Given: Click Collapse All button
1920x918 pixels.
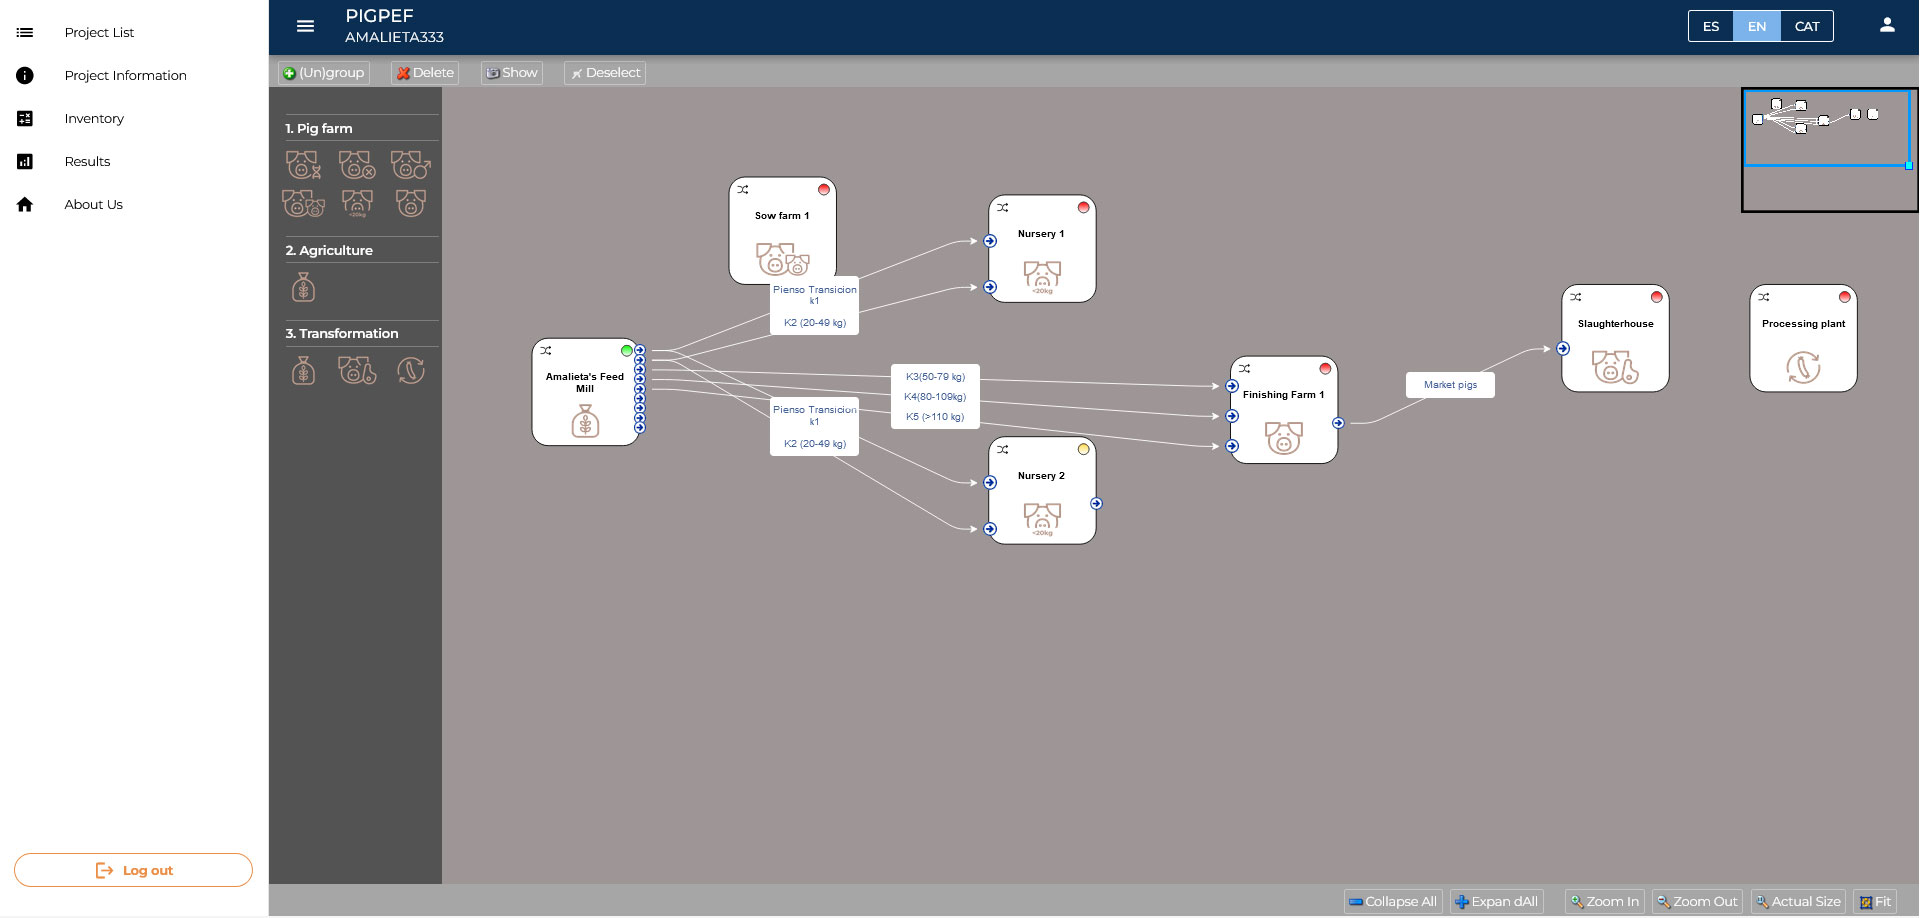Looking at the screenshot, I should (x=1392, y=901).
